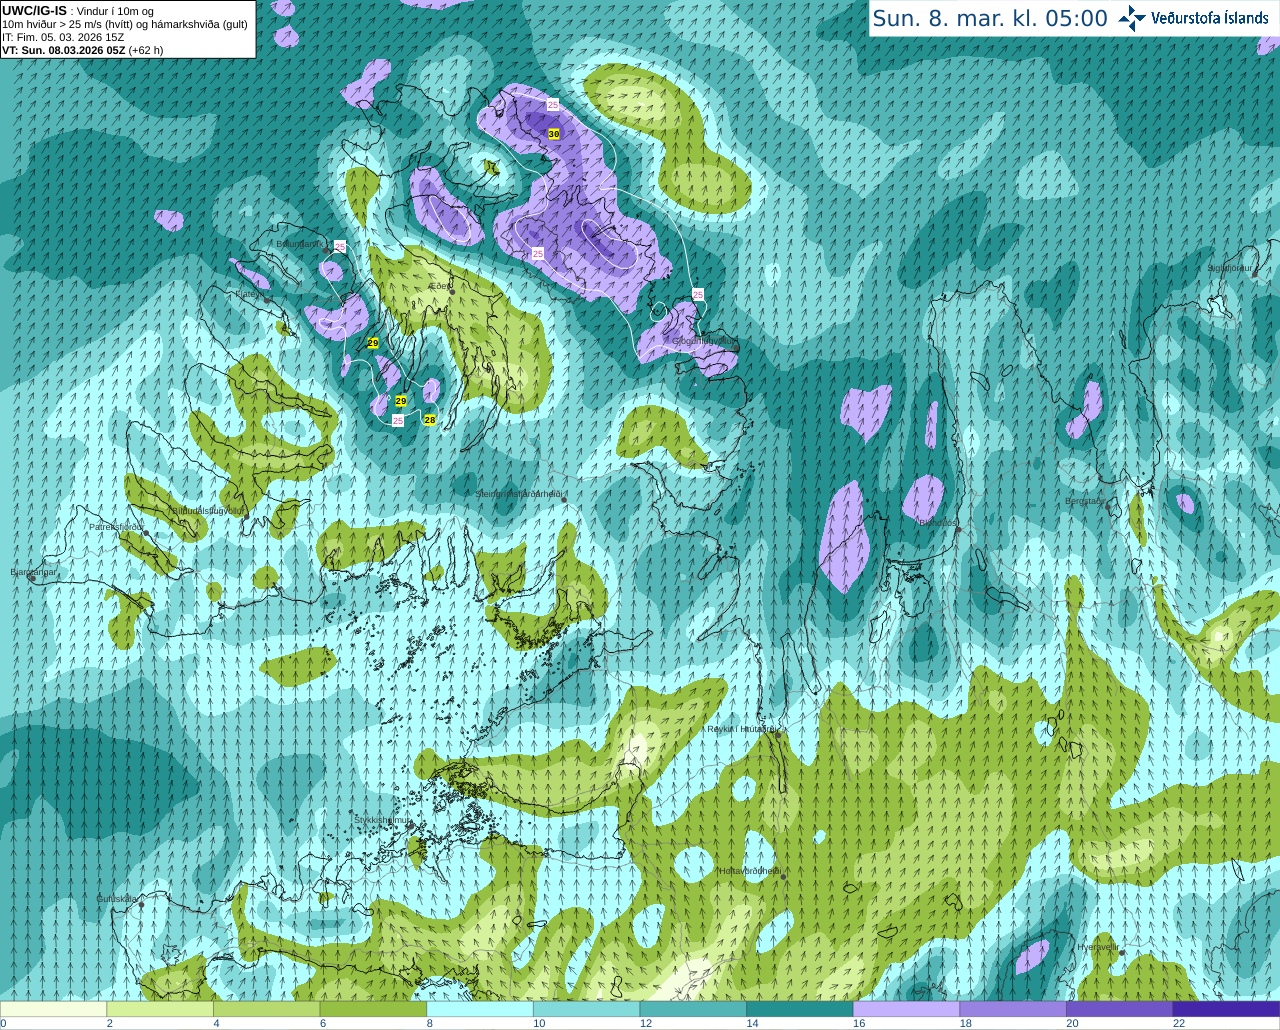Image resolution: width=1280 pixels, height=1030 pixels.
Task: Click the Siglufjörður station label
Action: [x=1230, y=268]
